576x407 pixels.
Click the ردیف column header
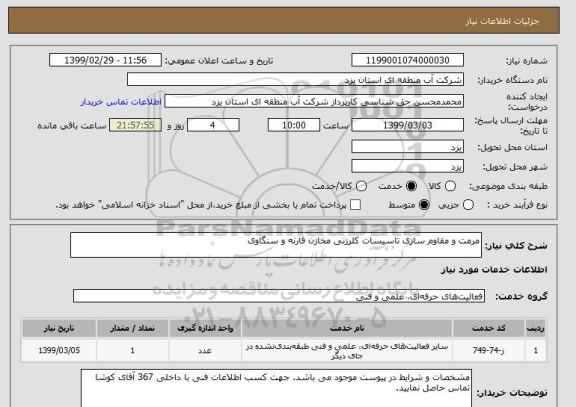[x=536, y=328]
